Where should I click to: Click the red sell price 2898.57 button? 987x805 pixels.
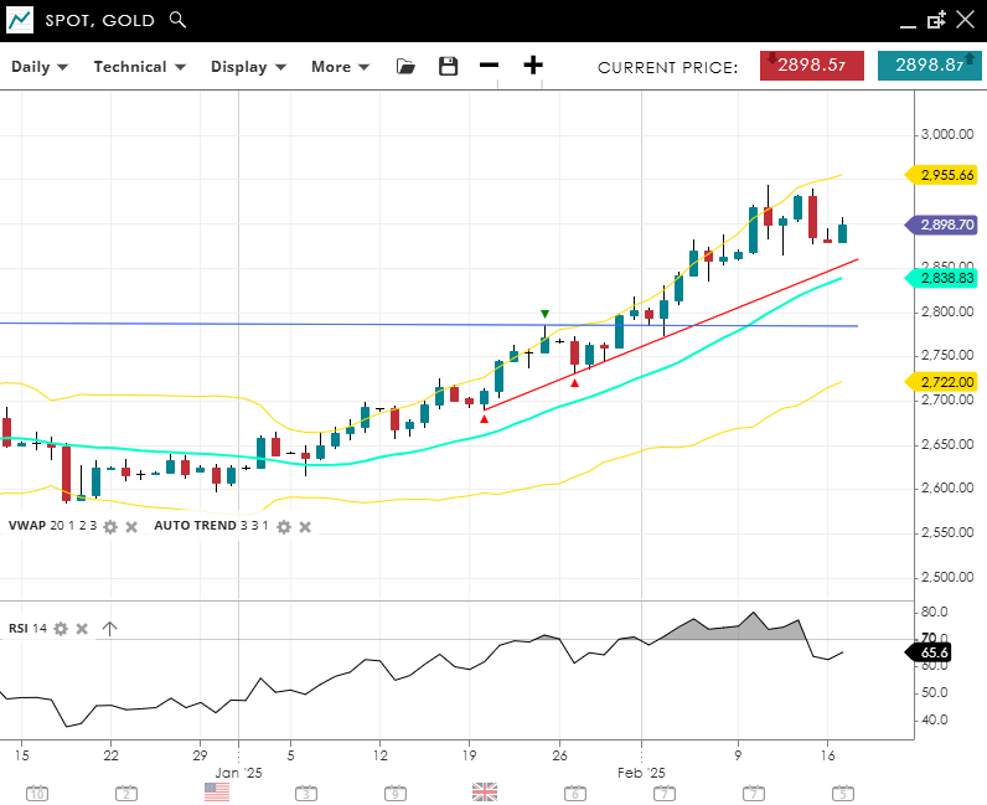[x=811, y=66]
